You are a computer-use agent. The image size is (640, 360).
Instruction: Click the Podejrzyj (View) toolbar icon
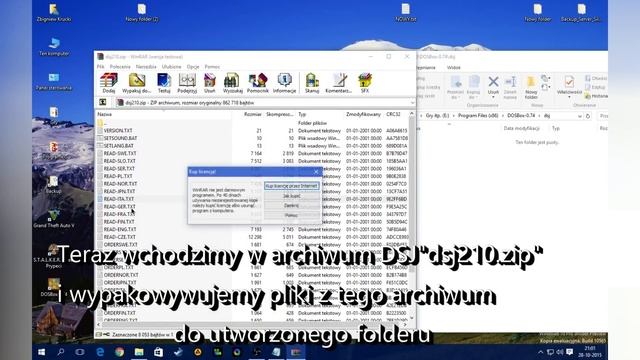click(187, 83)
